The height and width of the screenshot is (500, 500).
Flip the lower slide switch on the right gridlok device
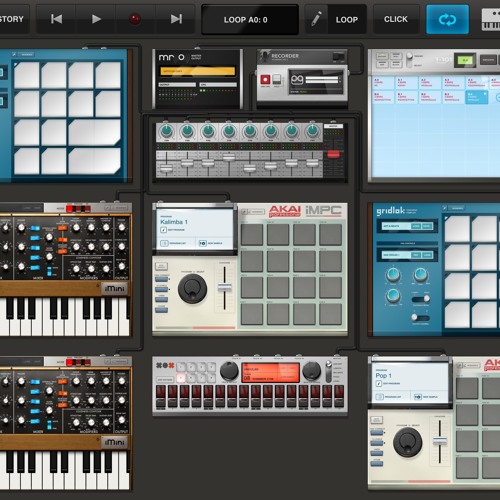coord(421,317)
